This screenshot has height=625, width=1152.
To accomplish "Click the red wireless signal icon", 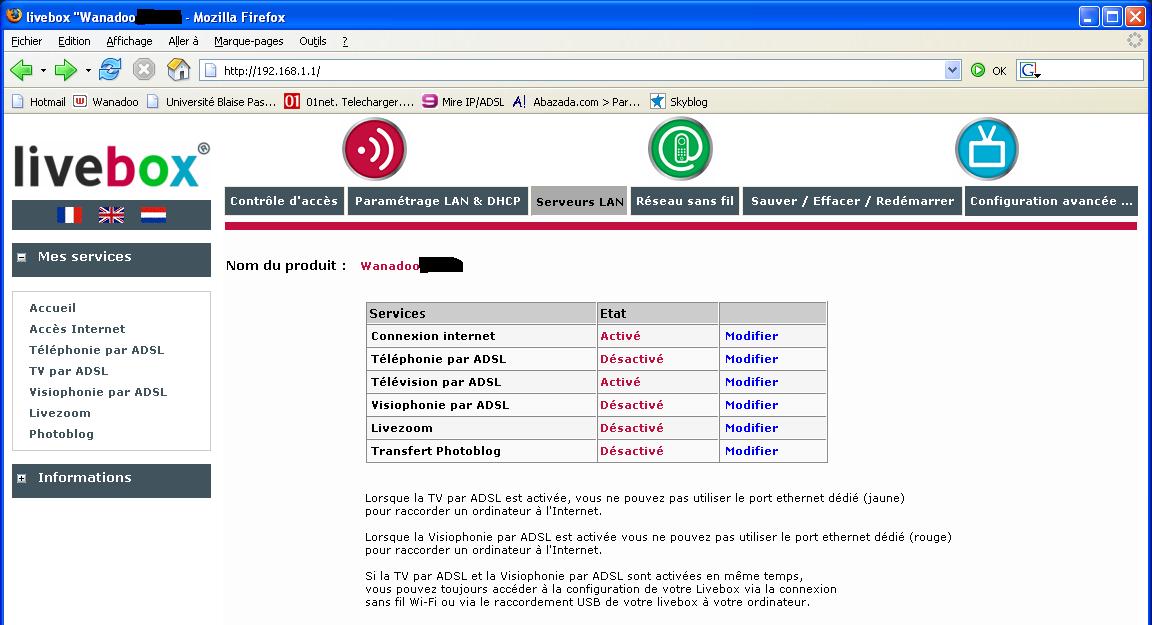I will [x=375, y=149].
